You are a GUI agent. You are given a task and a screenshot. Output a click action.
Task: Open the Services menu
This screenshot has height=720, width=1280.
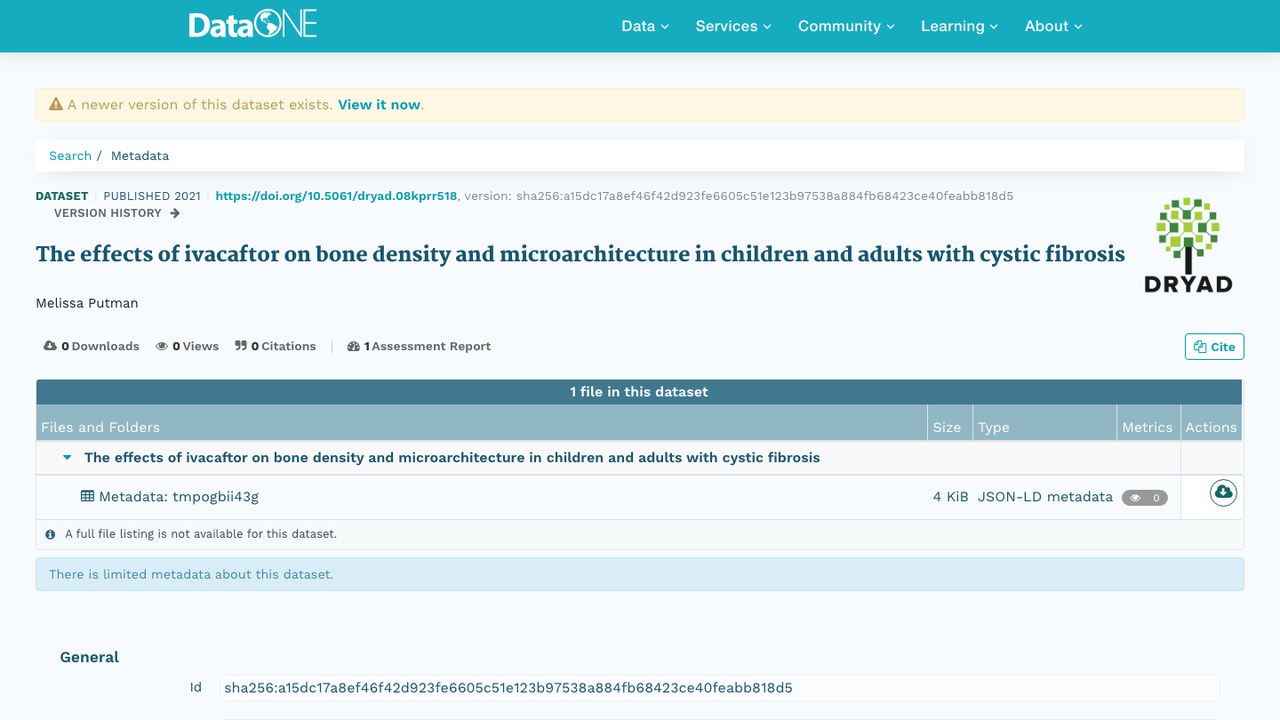(733, 26)
